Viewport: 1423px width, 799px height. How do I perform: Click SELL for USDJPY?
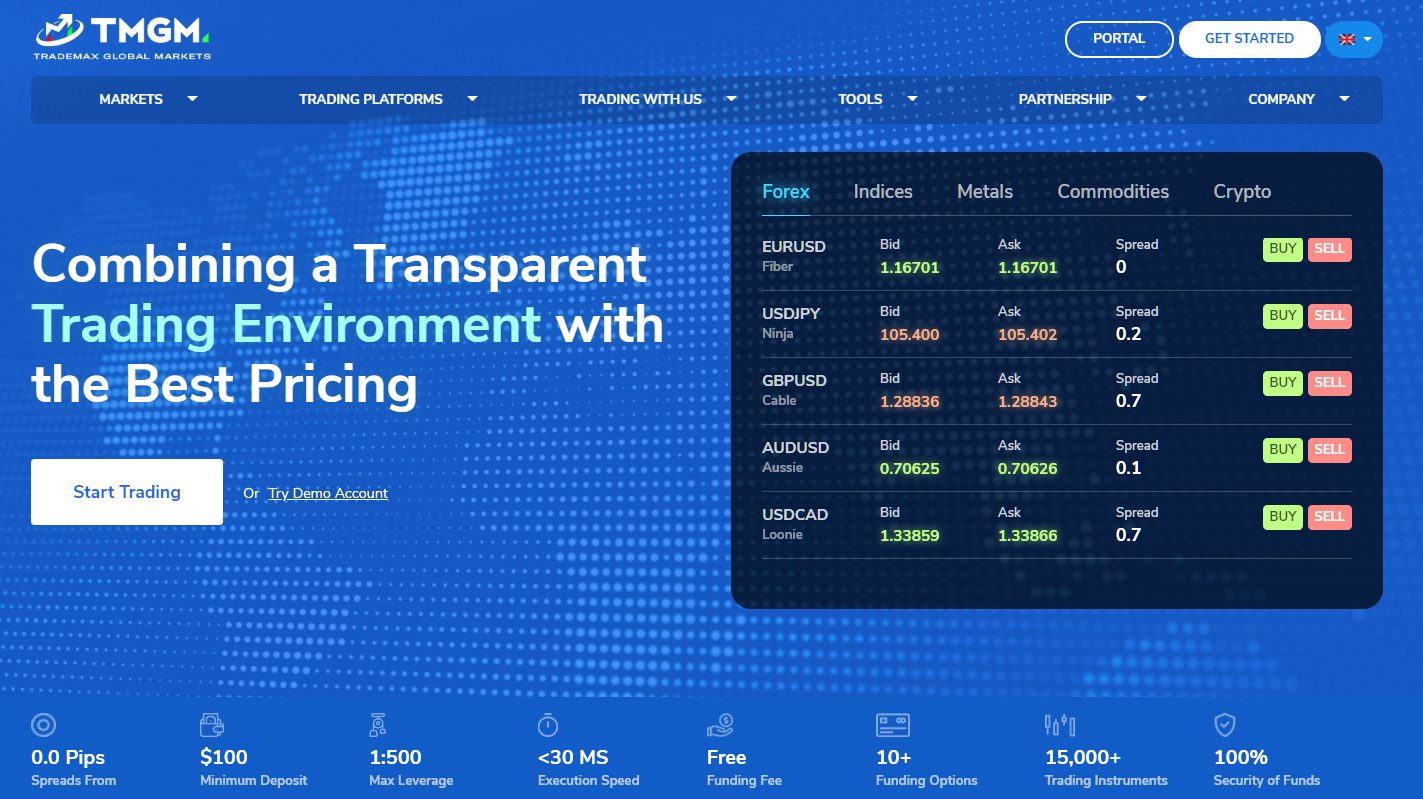(x=1329, y=316)
